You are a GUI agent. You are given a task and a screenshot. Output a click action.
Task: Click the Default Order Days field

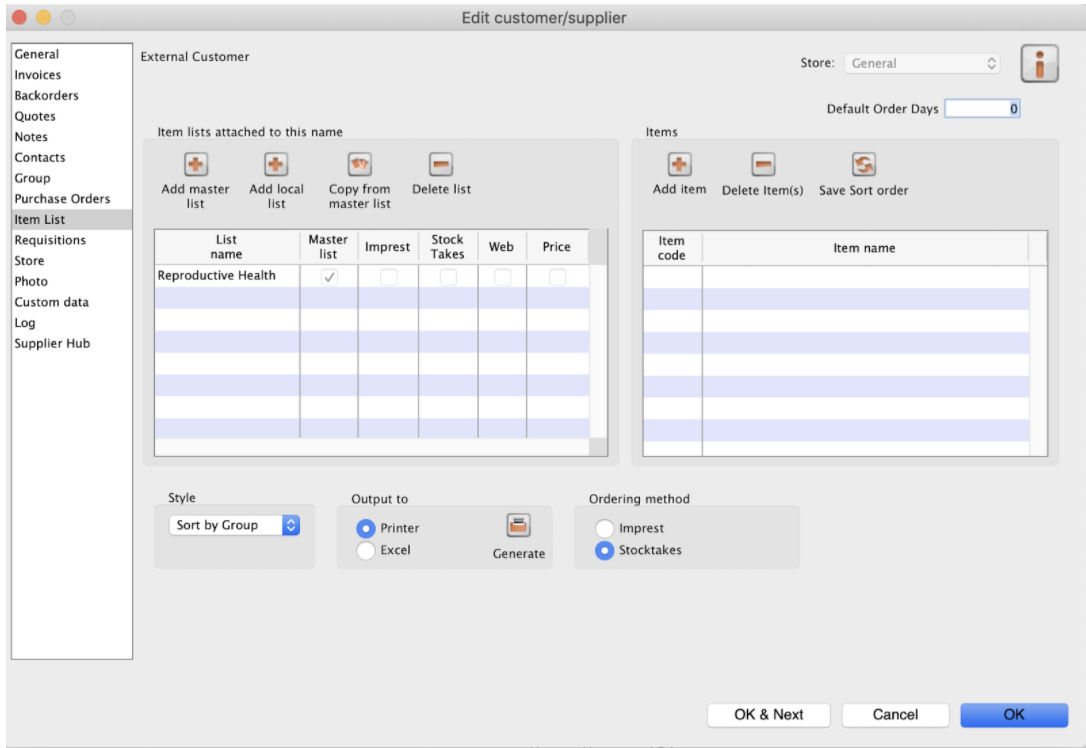coord(982,109)
